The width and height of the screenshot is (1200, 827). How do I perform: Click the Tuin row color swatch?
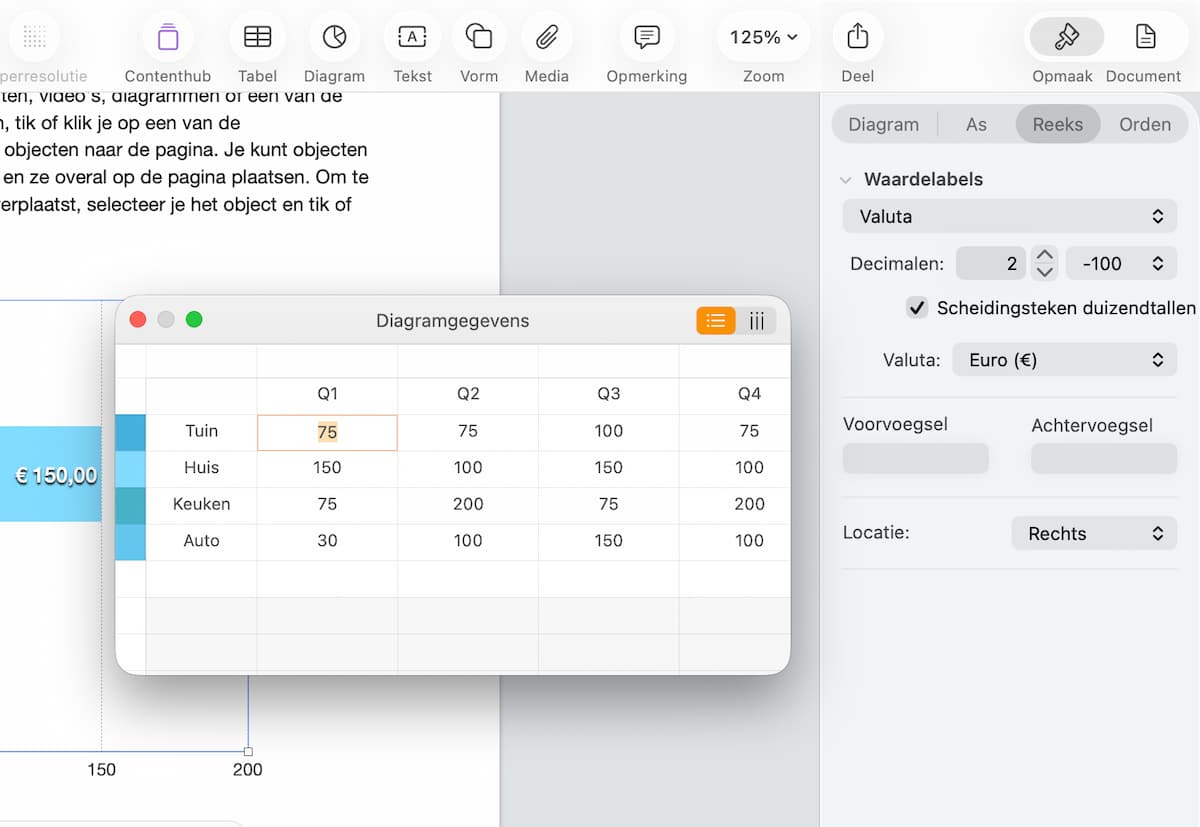point(131,432)
